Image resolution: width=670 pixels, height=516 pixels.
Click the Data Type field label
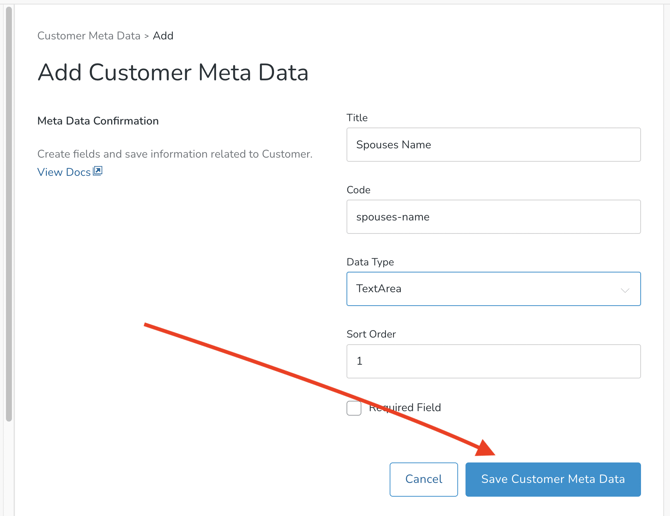(x=370, y=262)
